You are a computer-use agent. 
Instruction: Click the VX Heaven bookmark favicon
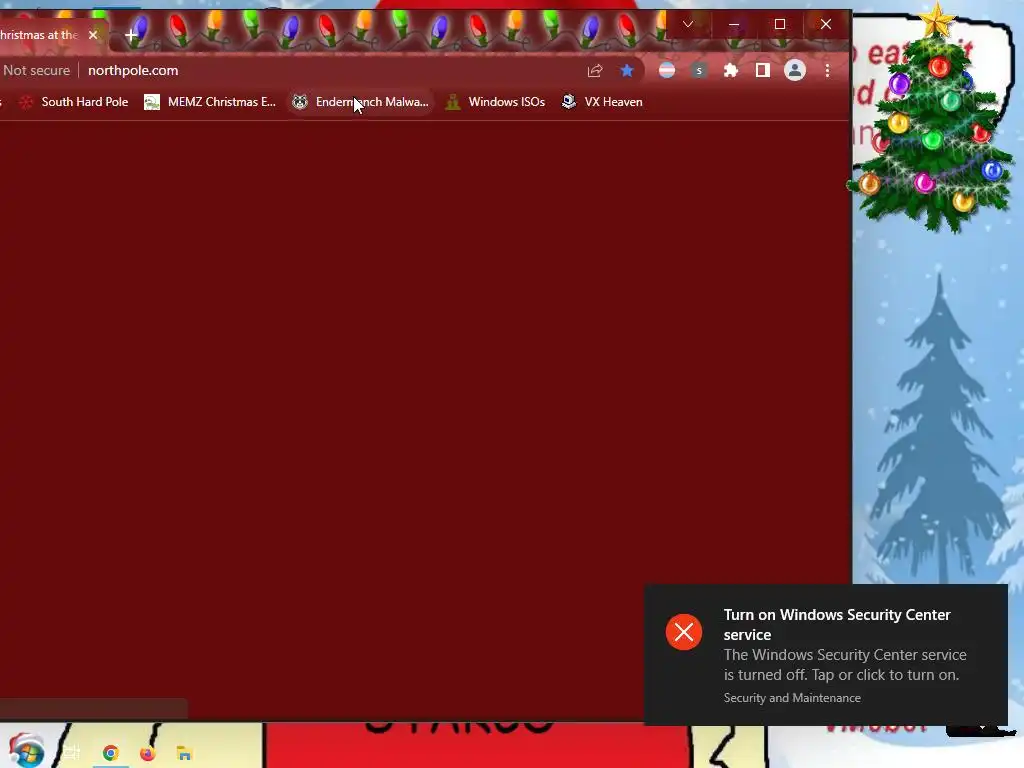click(569, 101)
